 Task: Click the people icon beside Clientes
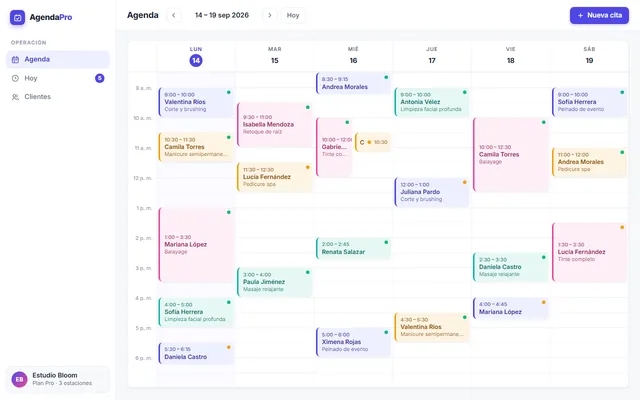click(x=16, y=97)
